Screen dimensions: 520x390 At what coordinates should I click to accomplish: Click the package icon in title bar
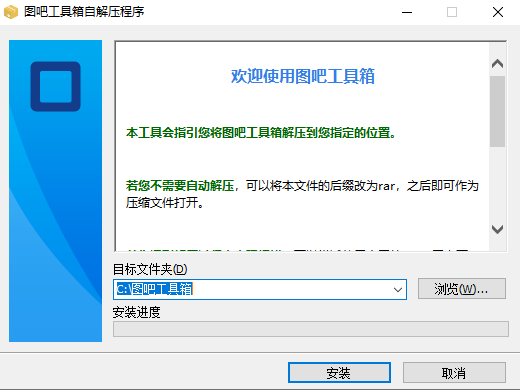click(11, 12)
